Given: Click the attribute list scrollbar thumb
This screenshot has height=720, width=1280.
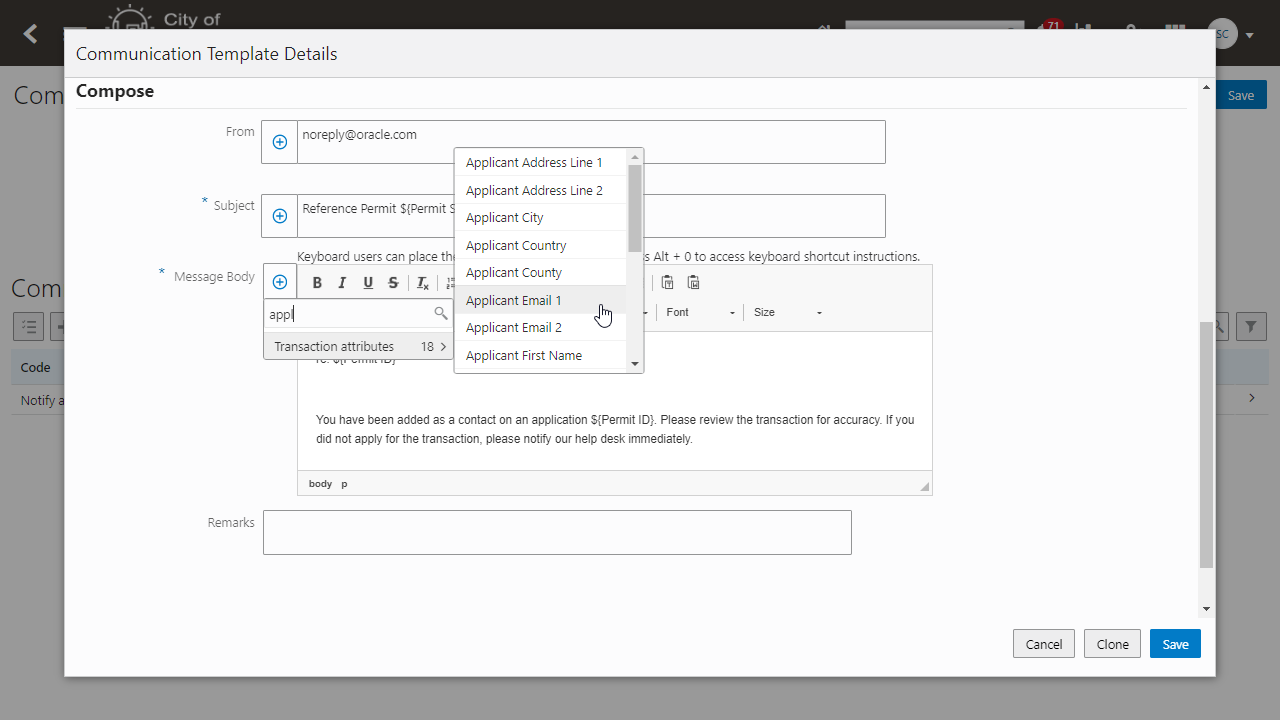Looking at the screenshot, I should [x=635, y=208].
